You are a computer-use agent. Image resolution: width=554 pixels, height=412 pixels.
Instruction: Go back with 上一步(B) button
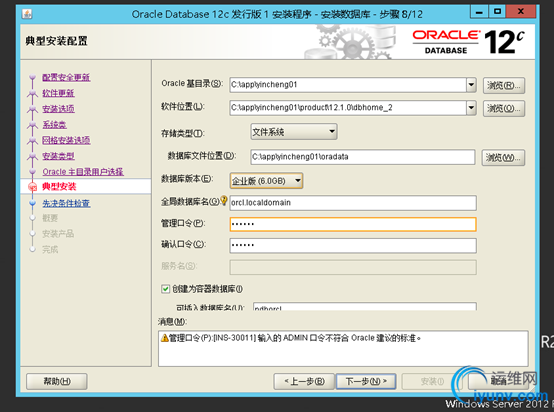pyautogui.click(x=304, y=381)
